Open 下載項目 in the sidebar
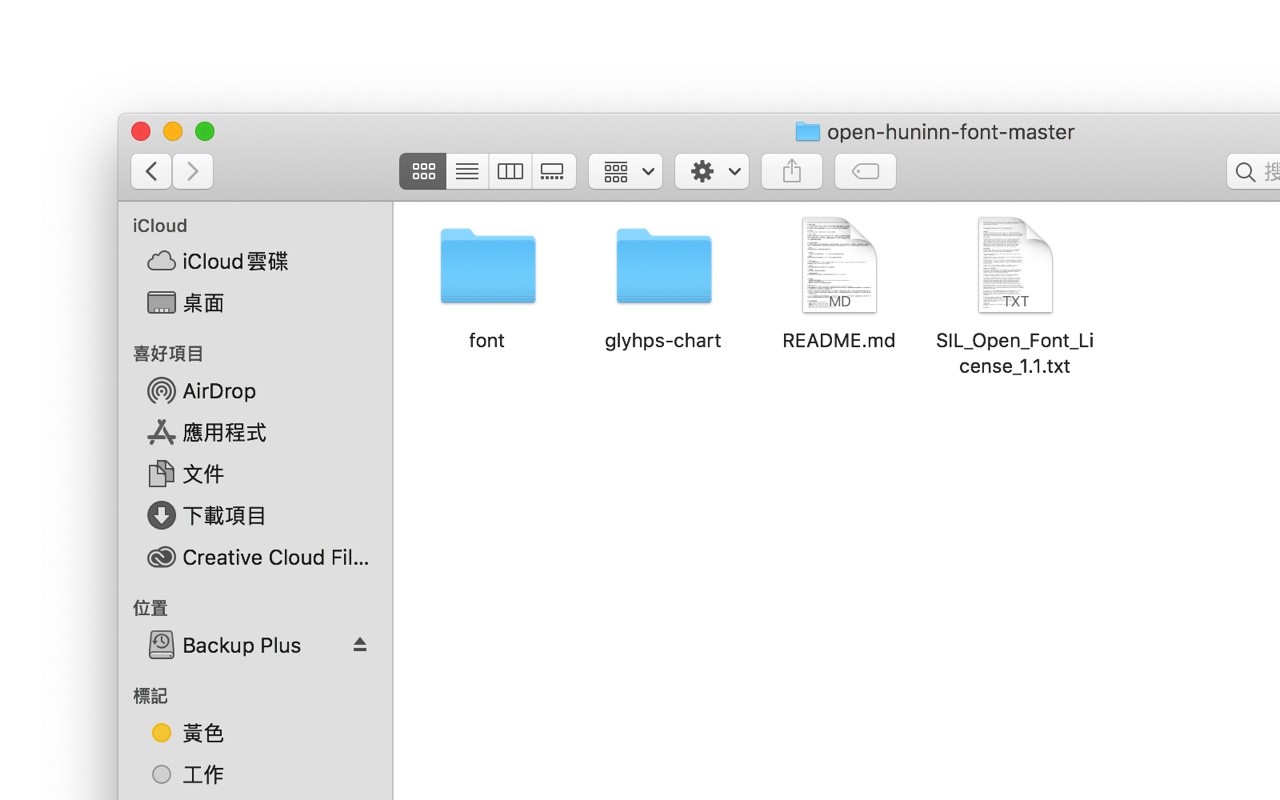This screenshot has width=1280, height=800. click(x=224, y=516)
